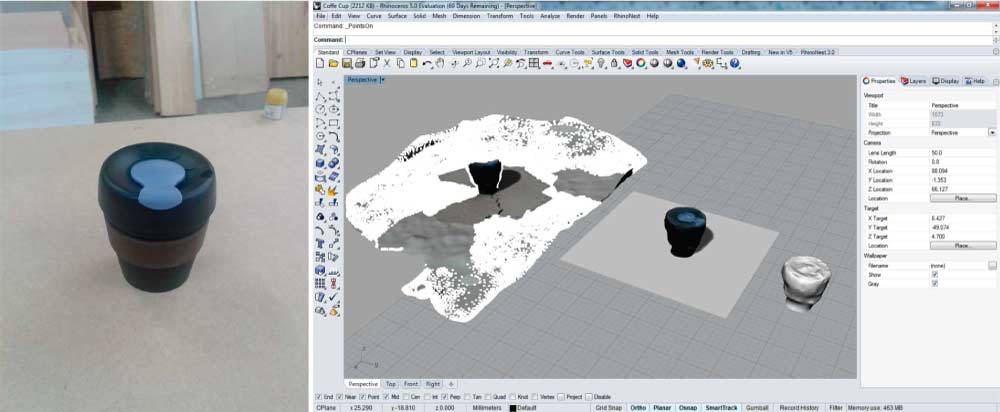Click the Record History status pane
Viewport: 1000px width, 412px height.
(798, 408)
